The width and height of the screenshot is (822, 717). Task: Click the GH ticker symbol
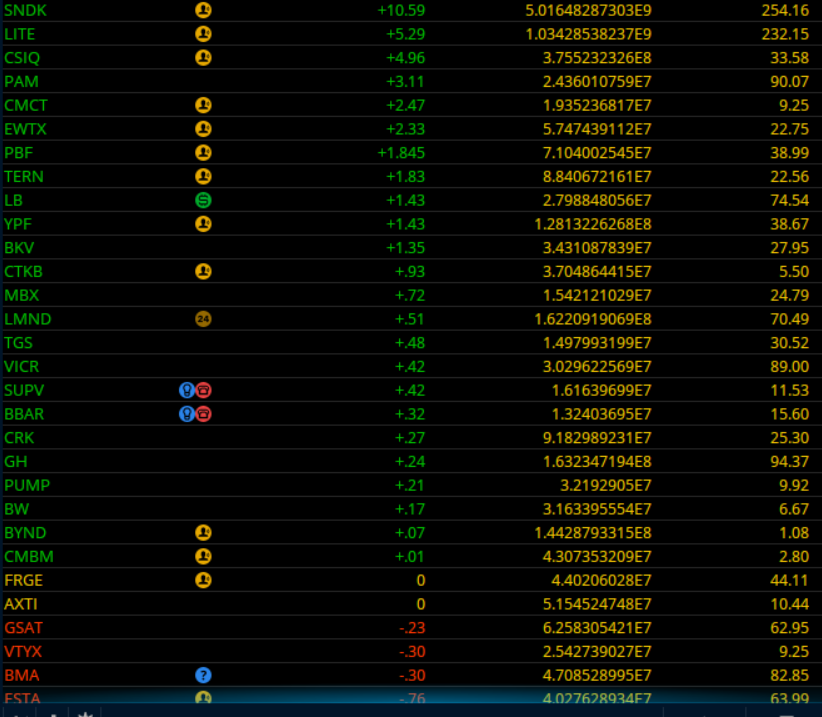tap(16, 461)
